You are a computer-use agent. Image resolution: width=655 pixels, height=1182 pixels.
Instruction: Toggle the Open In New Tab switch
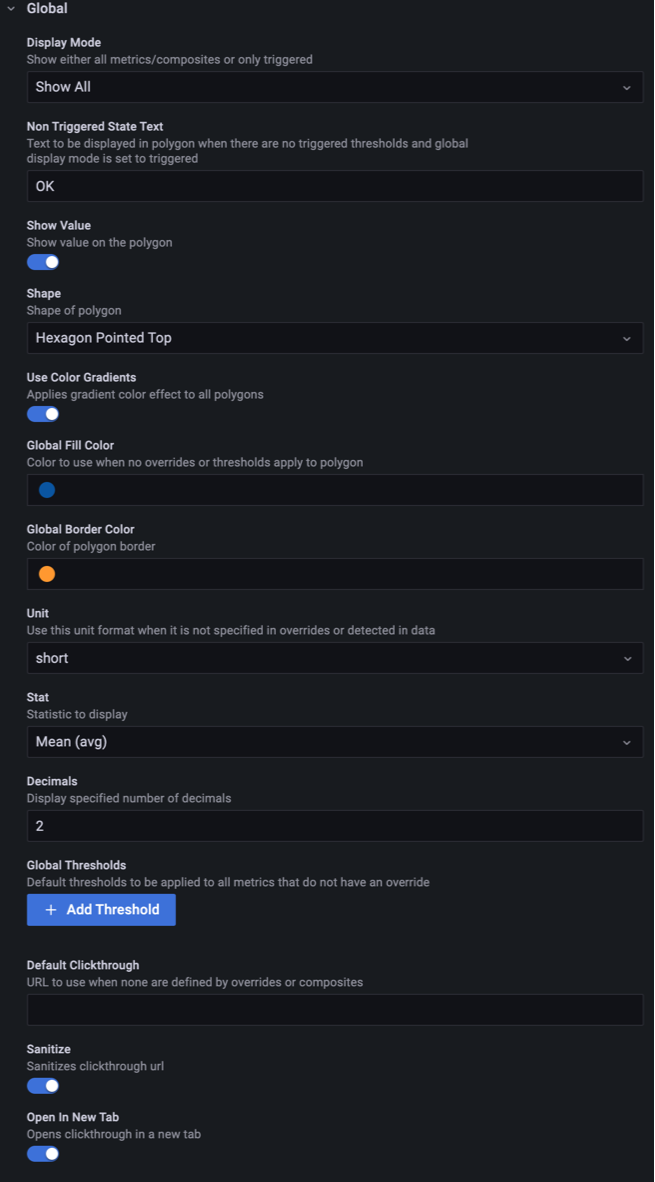[43, 1154]
